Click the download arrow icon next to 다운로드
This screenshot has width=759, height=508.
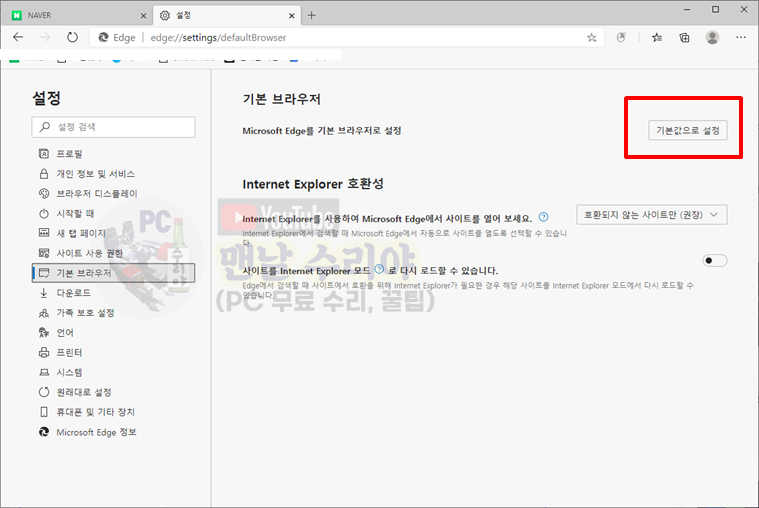pyautogui.click(x=44, y=292)
